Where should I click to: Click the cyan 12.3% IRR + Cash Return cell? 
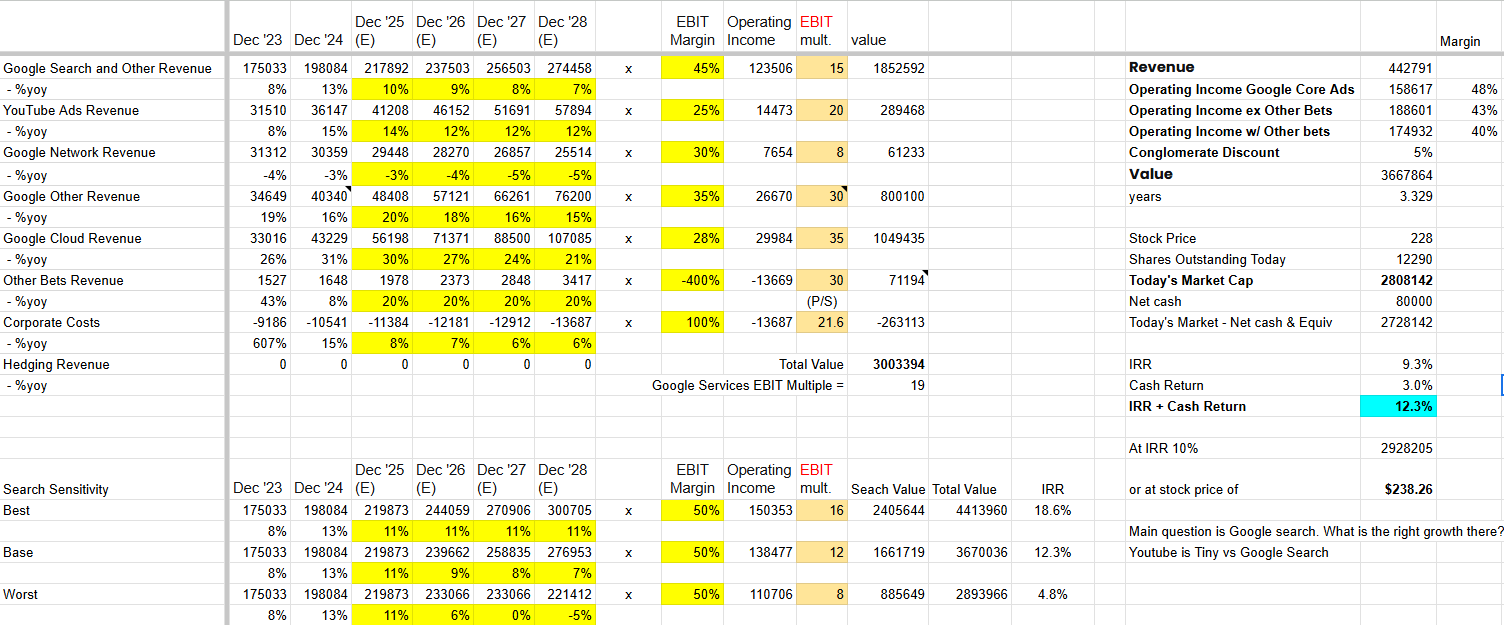pyautogui.click(x=1398, y=406)
